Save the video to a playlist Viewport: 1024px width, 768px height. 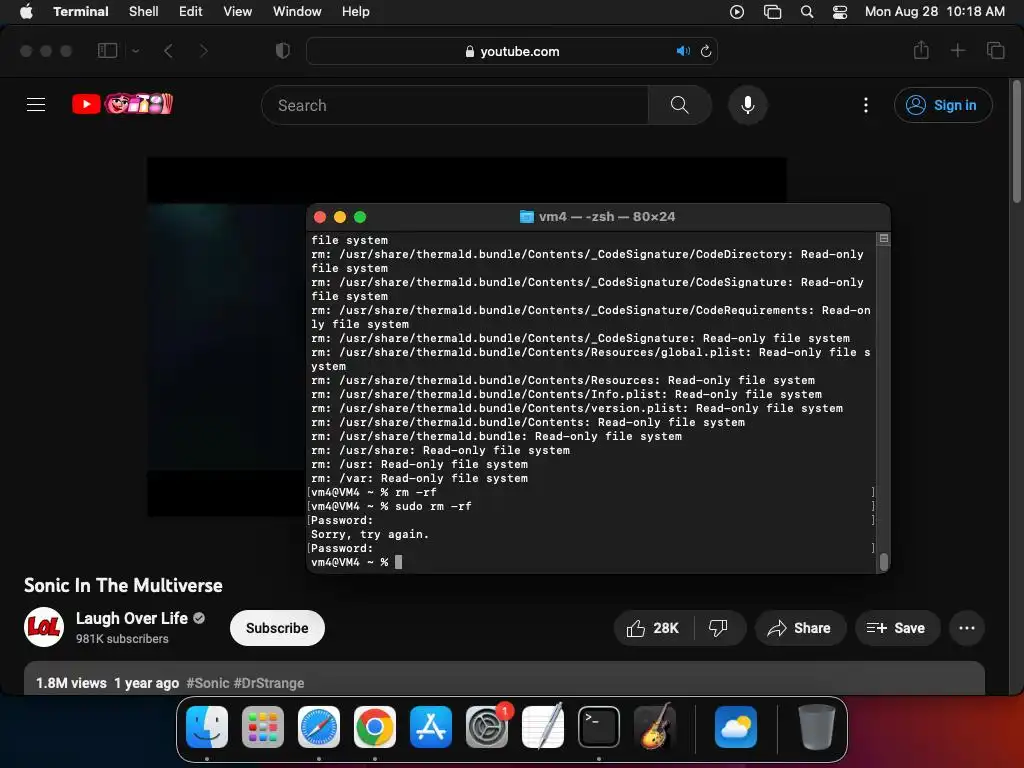click(x=897, y=628)
